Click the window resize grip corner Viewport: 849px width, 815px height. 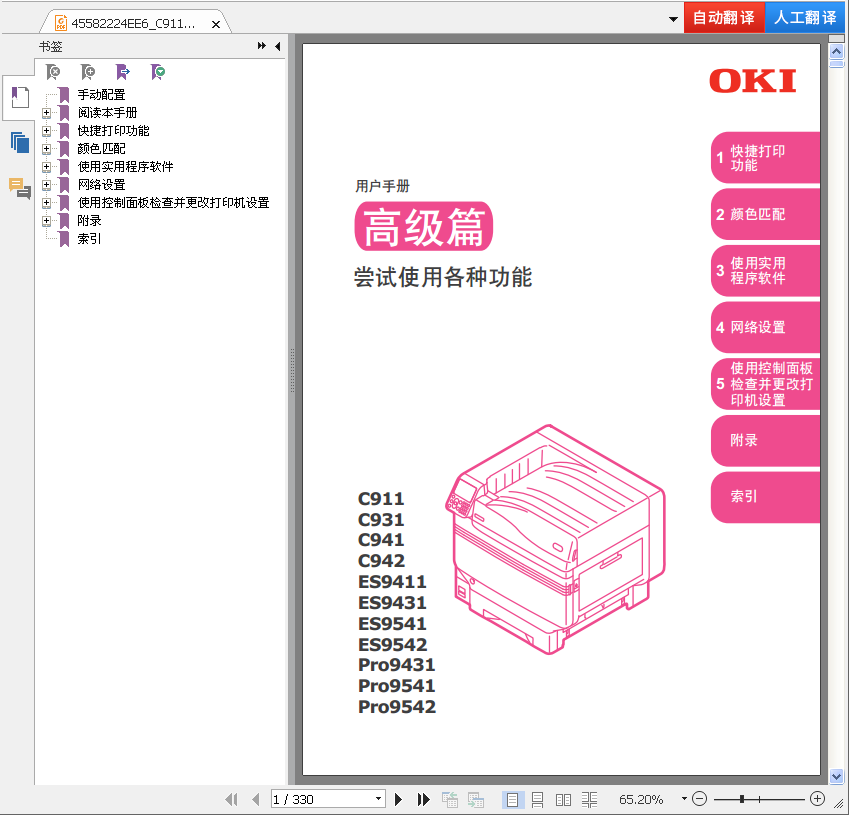coord(839,805)
